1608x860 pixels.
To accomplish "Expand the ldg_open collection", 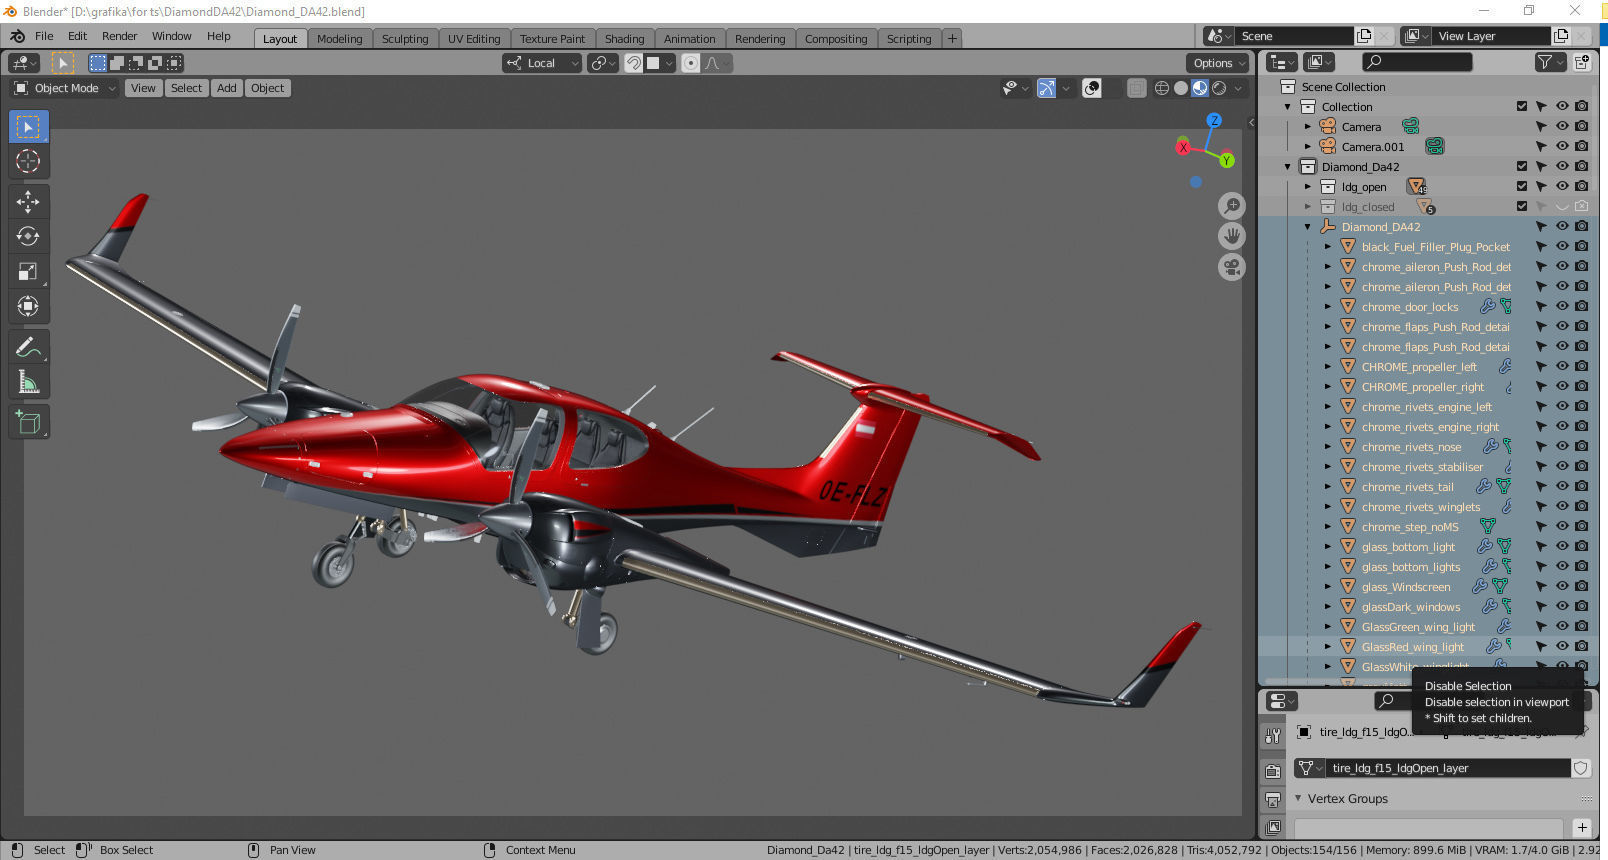I will click(1307, 187).
